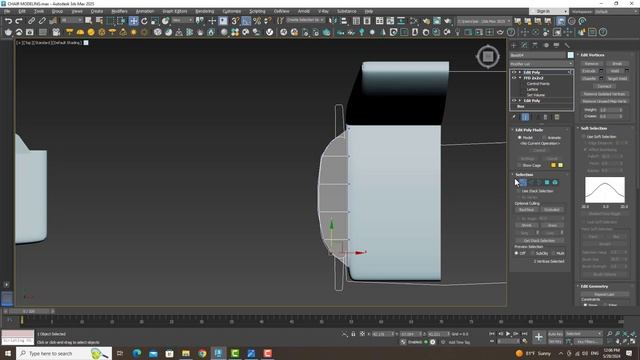The width and height of the screenshot is (640, 360).
Task: Open Select by Name dialog icon
Action: 99,21
